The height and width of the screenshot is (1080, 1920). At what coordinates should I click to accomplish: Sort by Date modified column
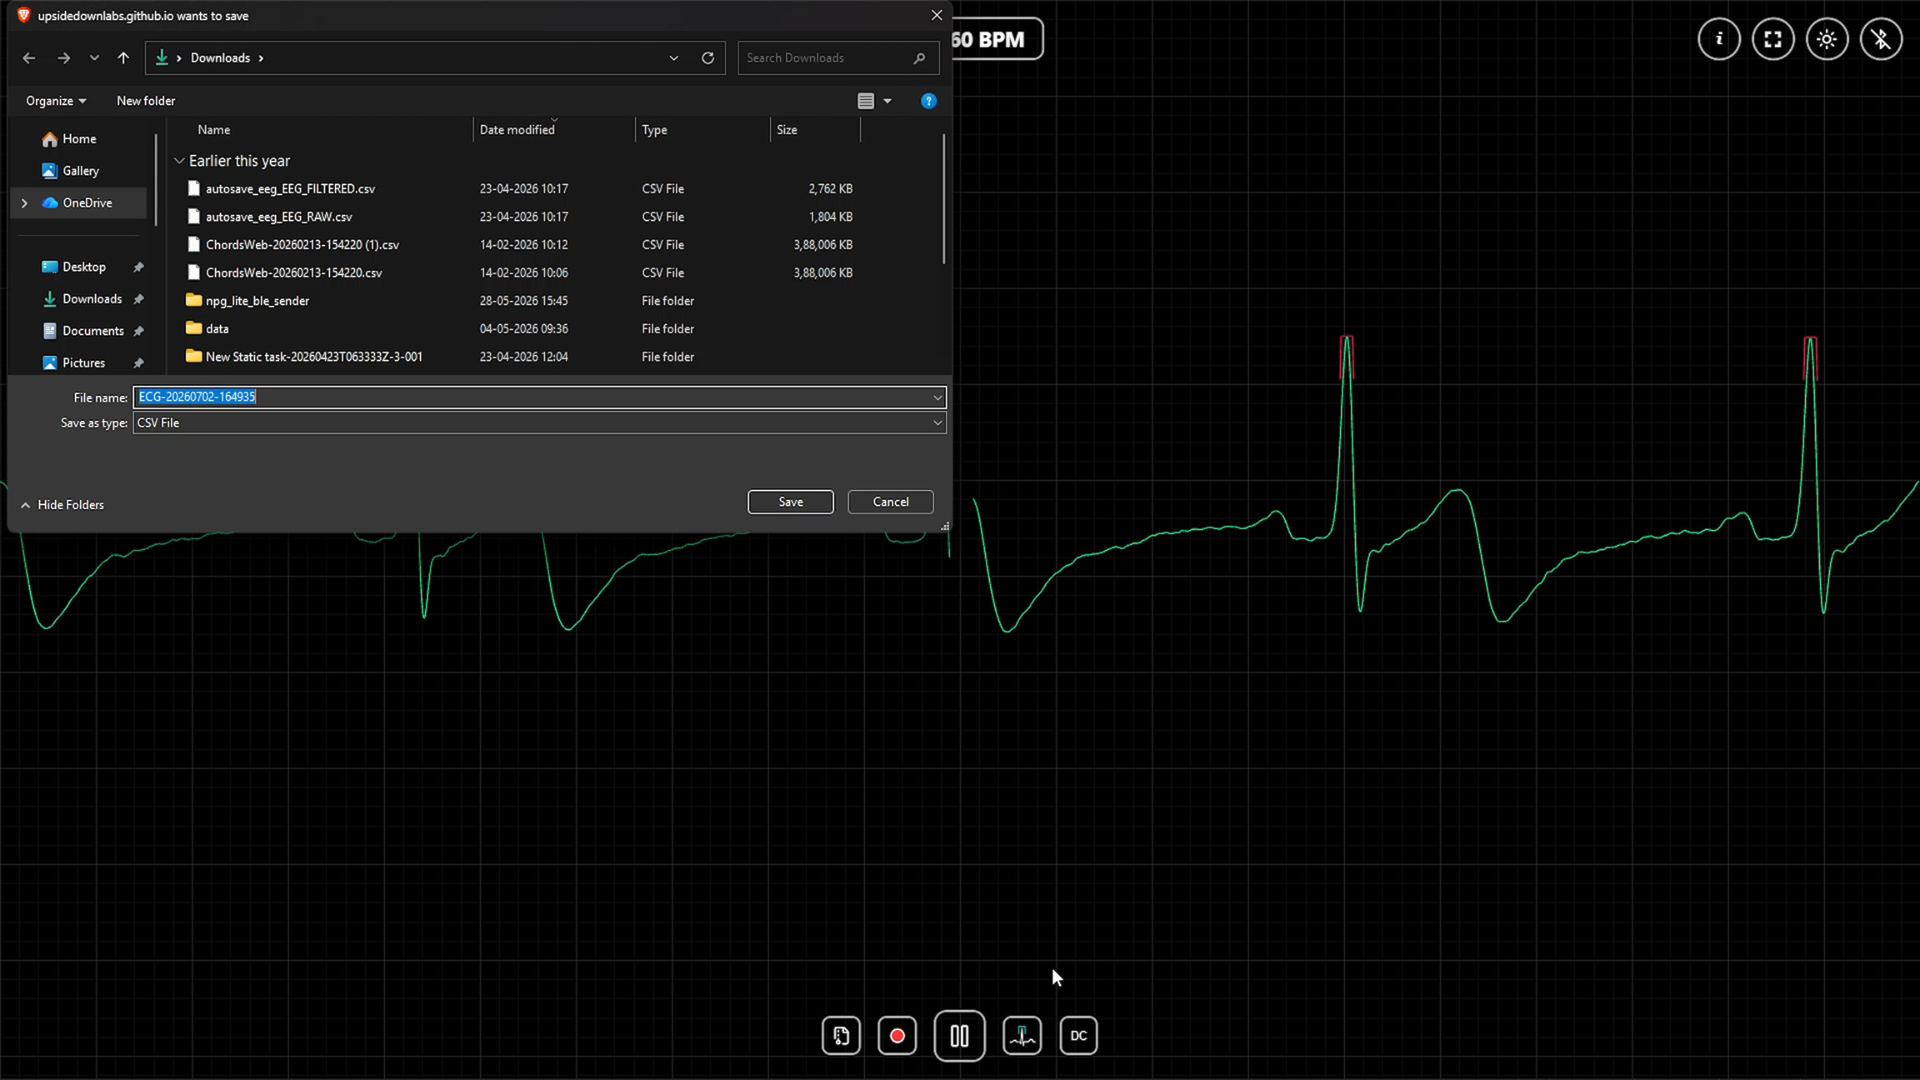click(x=517, y=130)
